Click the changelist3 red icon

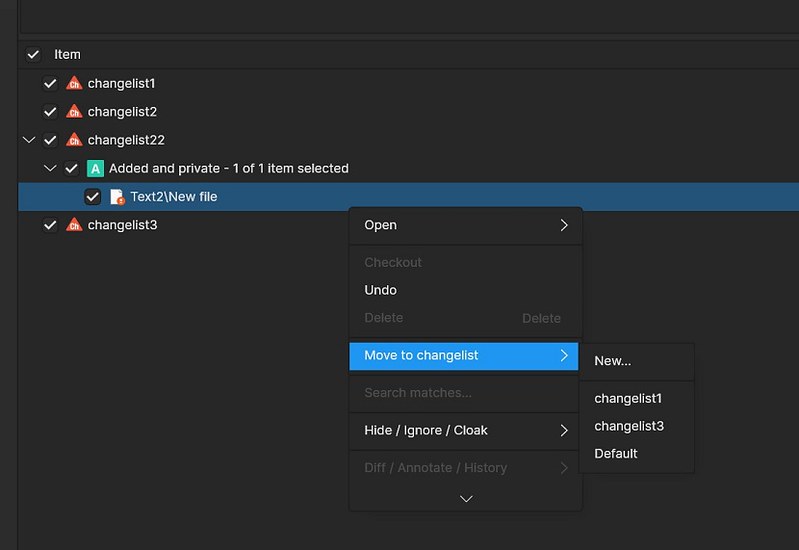73,225
